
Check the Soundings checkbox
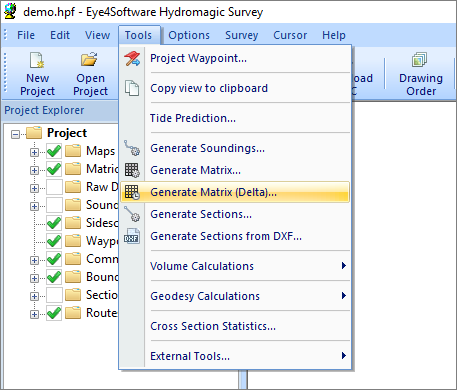(54, 205)
